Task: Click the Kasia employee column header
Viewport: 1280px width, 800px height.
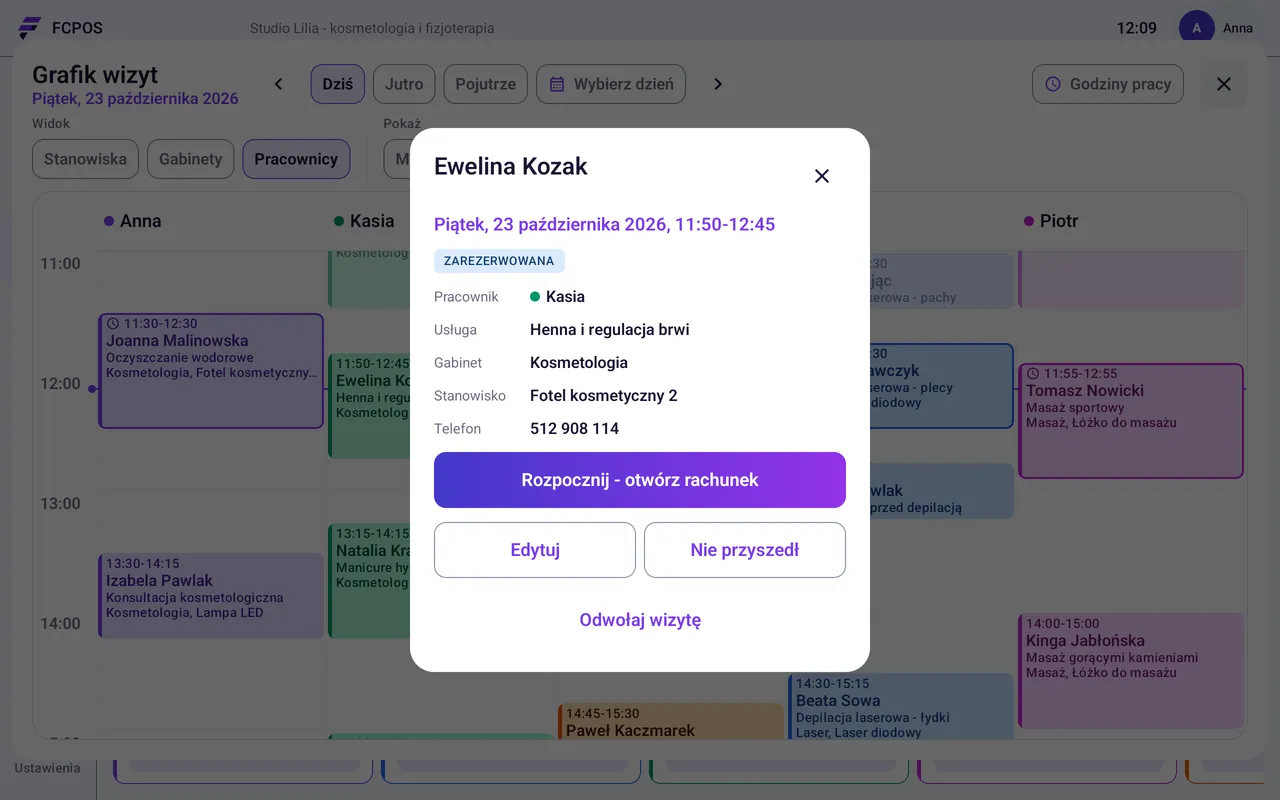Action: point(364,221)
